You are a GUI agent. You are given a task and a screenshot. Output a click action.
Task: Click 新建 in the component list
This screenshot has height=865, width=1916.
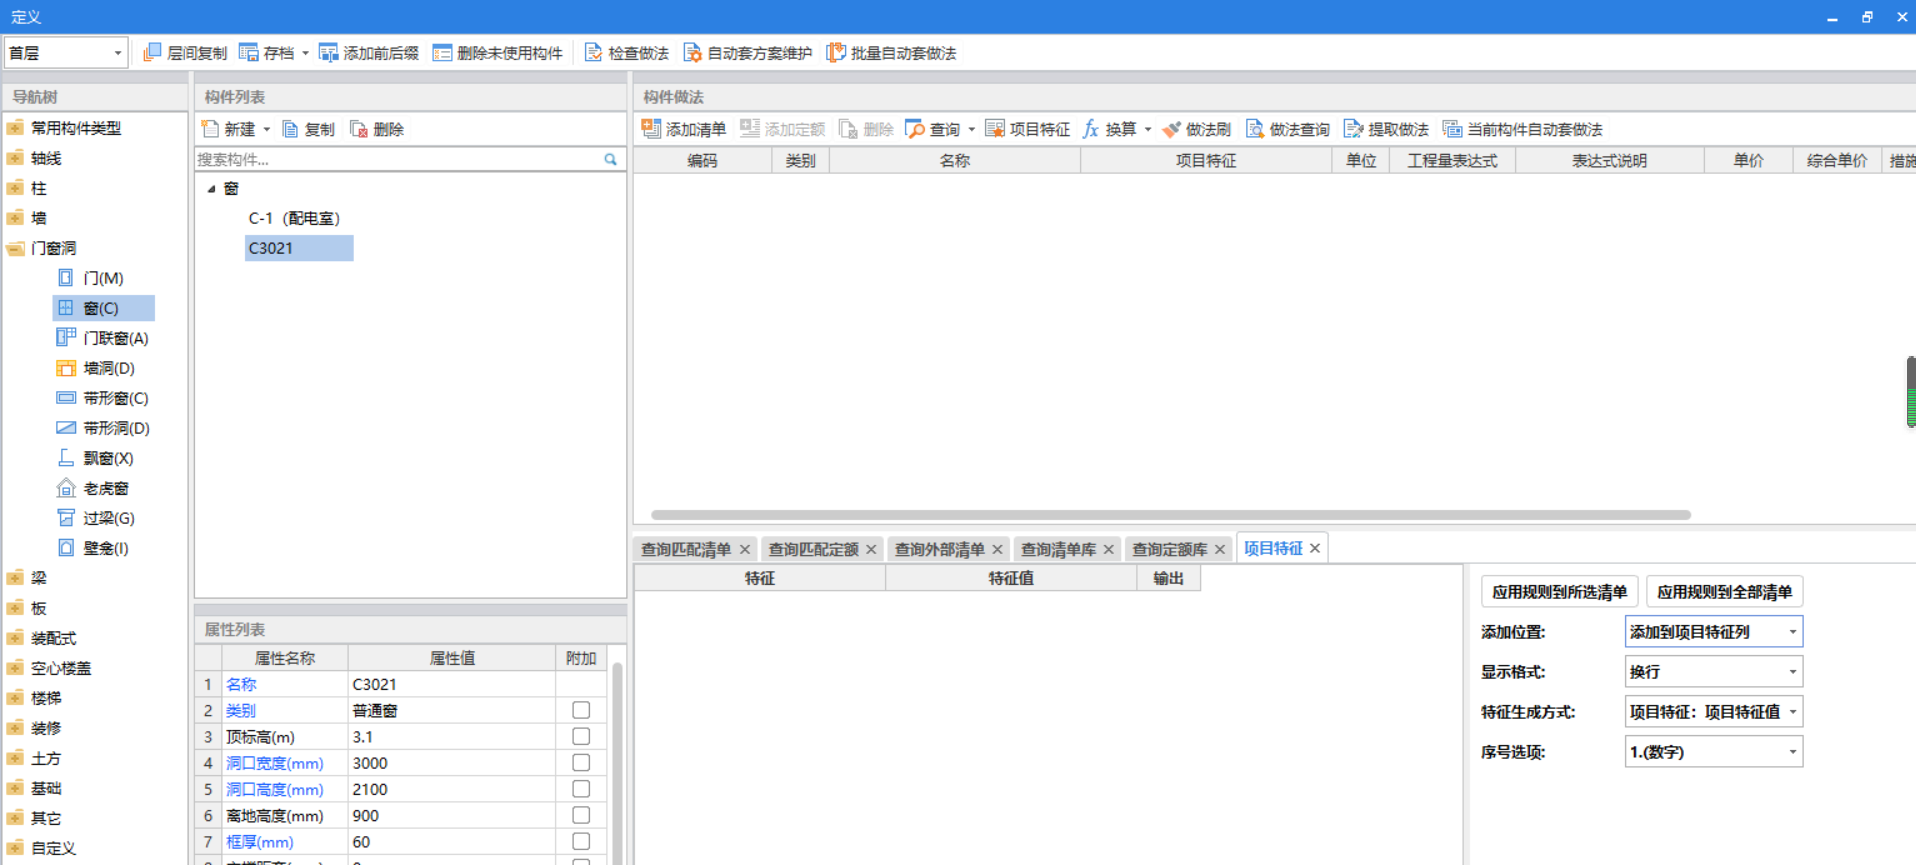[x=229, y=129]
